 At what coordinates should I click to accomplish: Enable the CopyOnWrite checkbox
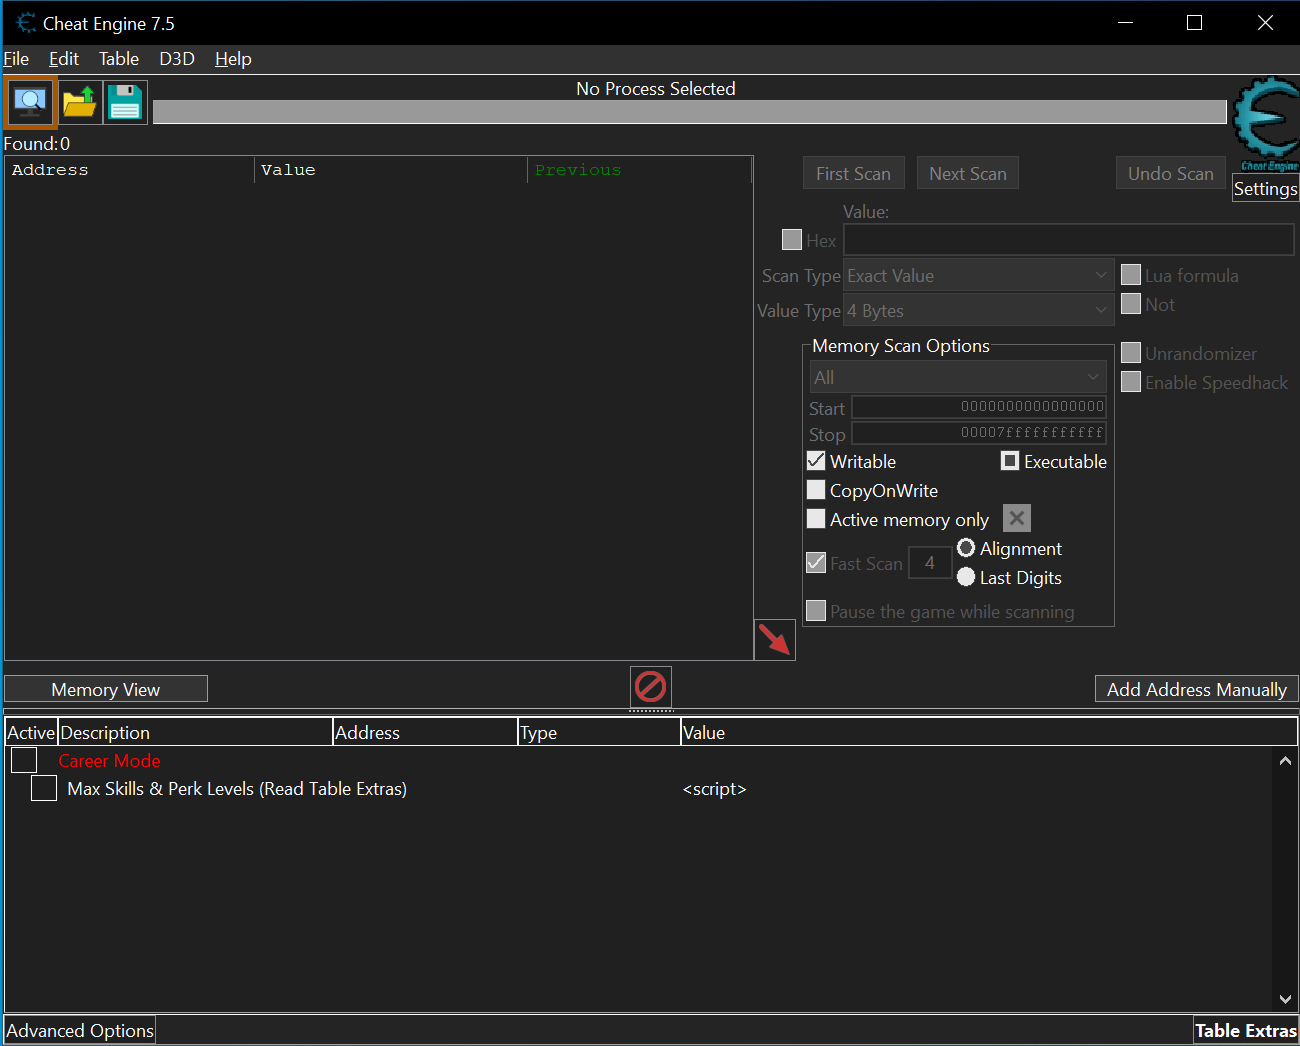[x=816, y=490]
